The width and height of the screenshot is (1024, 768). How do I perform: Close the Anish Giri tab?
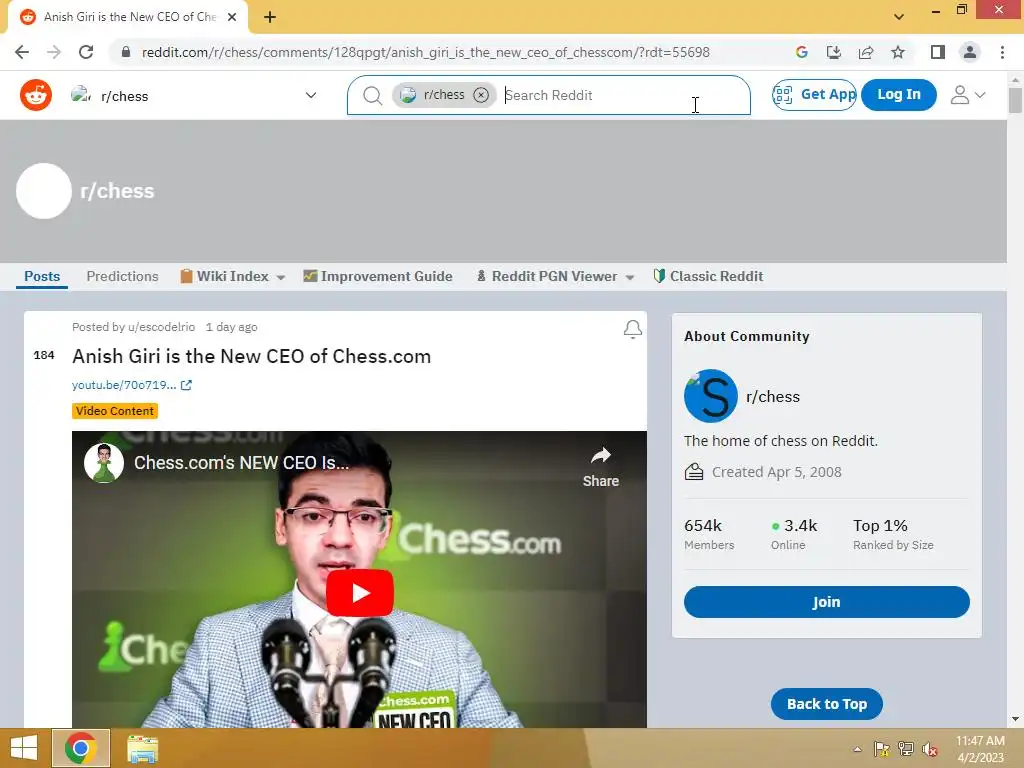click(232, 17)
